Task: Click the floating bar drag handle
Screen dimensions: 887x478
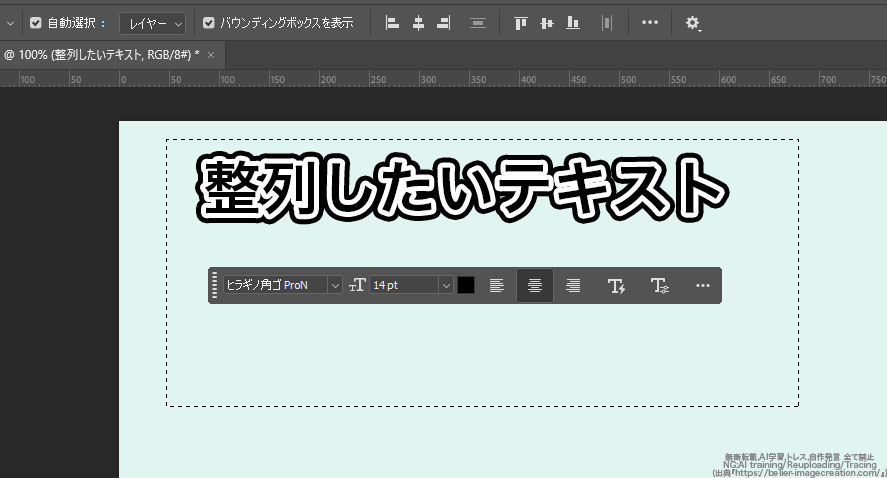Action: 214,285
